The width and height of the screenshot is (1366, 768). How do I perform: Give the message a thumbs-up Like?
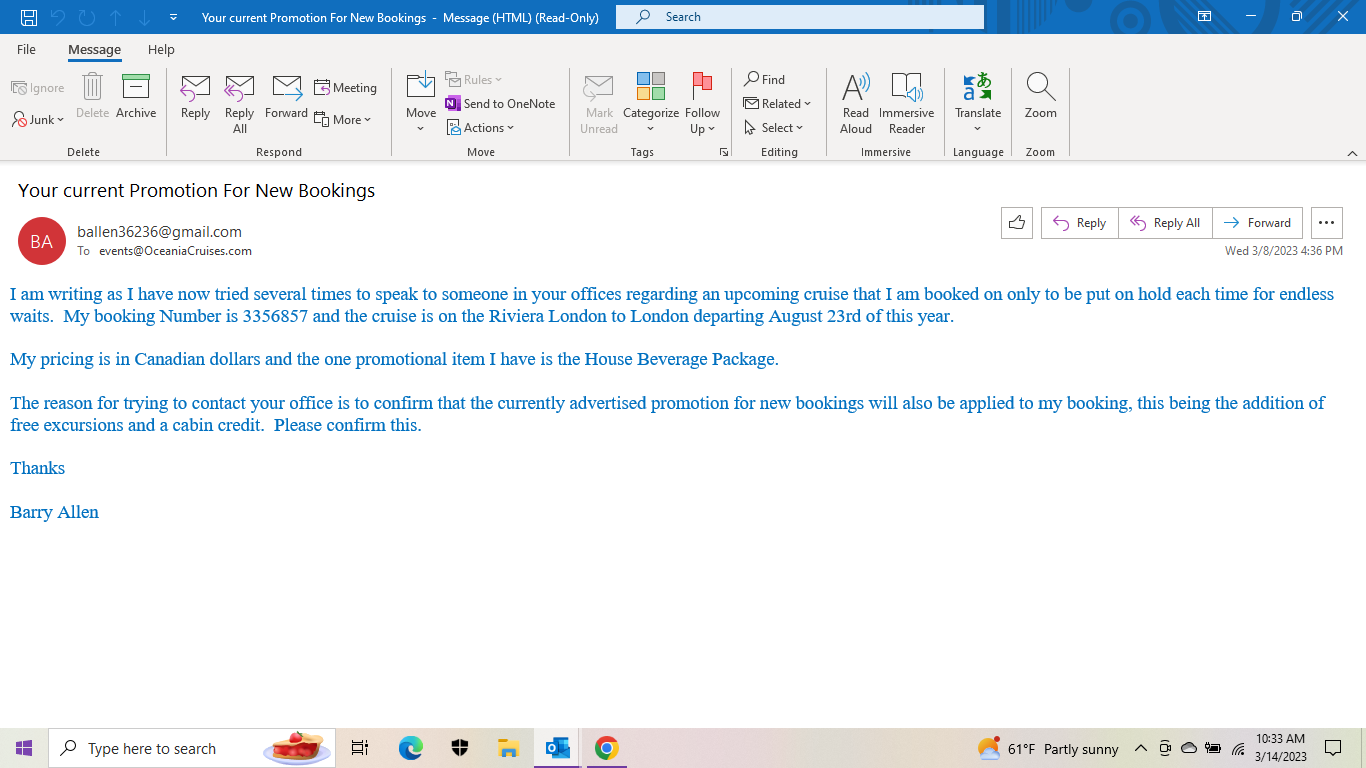point(1016,222)
